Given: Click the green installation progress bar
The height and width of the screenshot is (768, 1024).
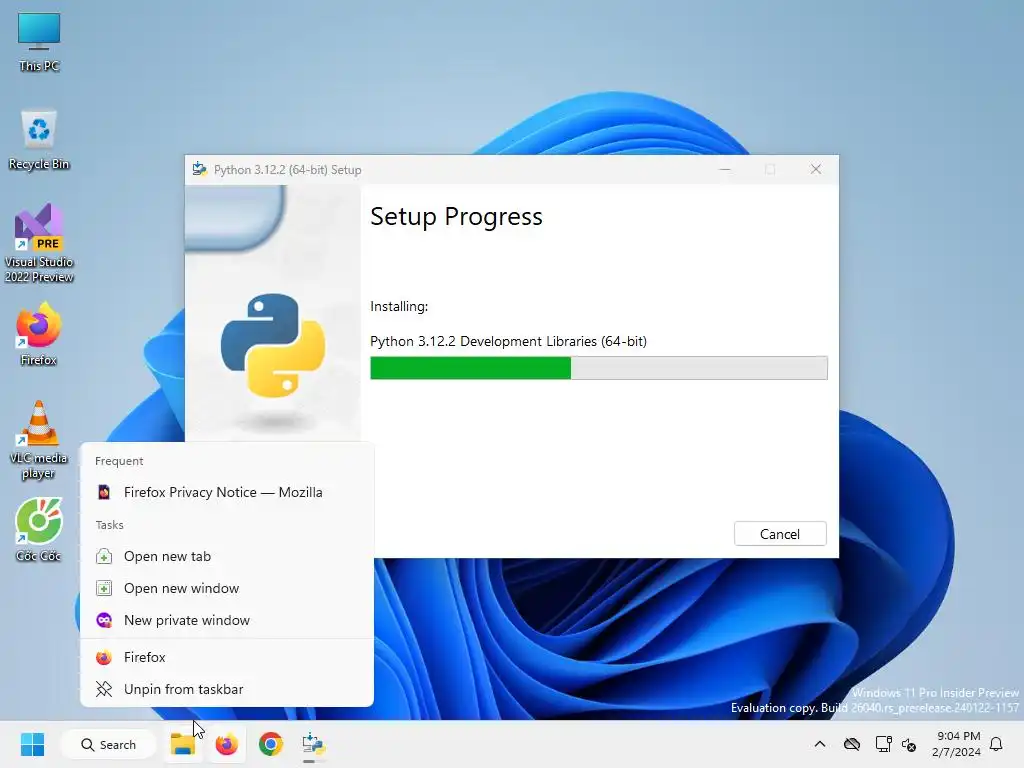Looking at the screenshot, I should tap(598, 368).
